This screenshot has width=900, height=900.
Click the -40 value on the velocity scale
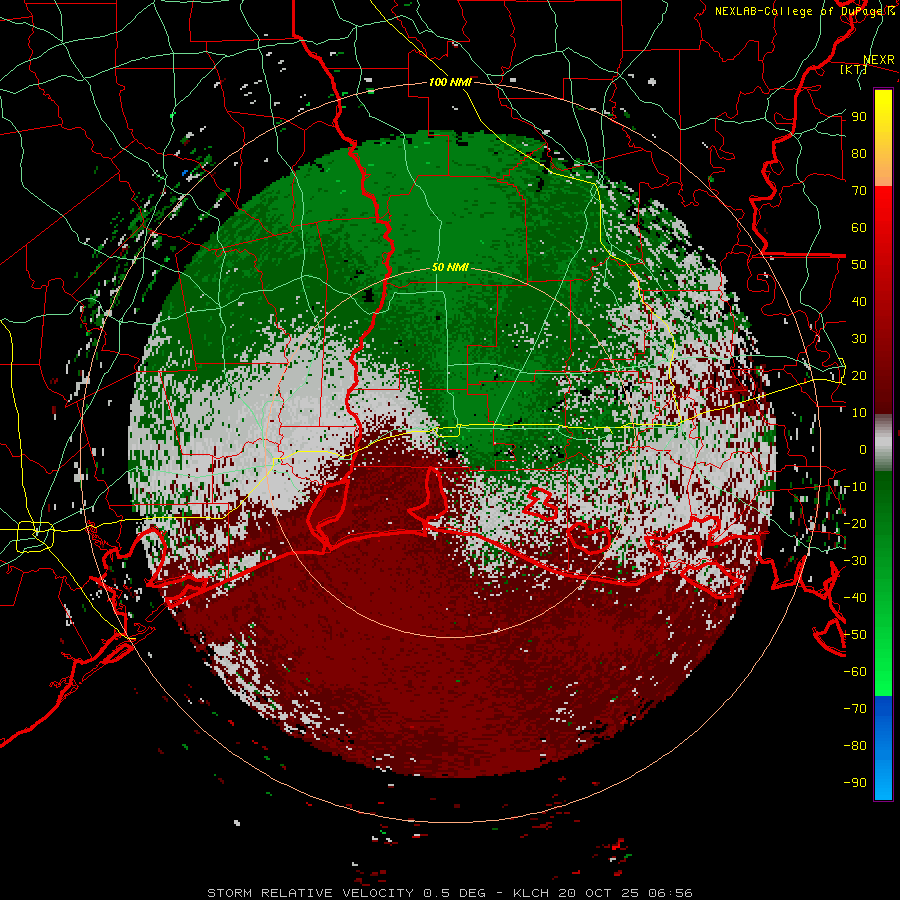[x=855, y=598]
